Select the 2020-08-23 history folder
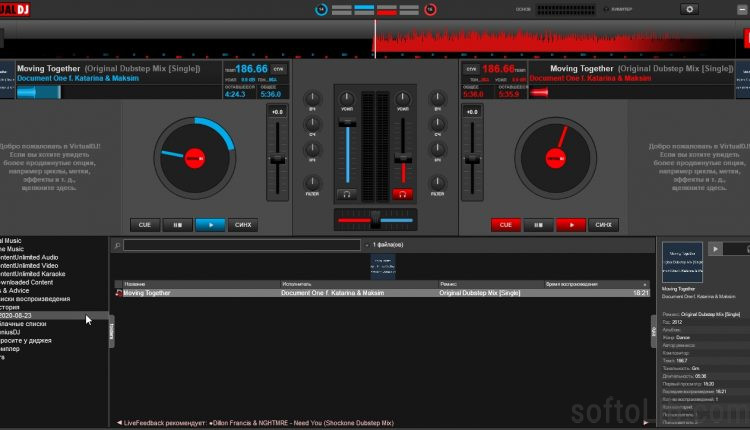 [x=54, y=316]
